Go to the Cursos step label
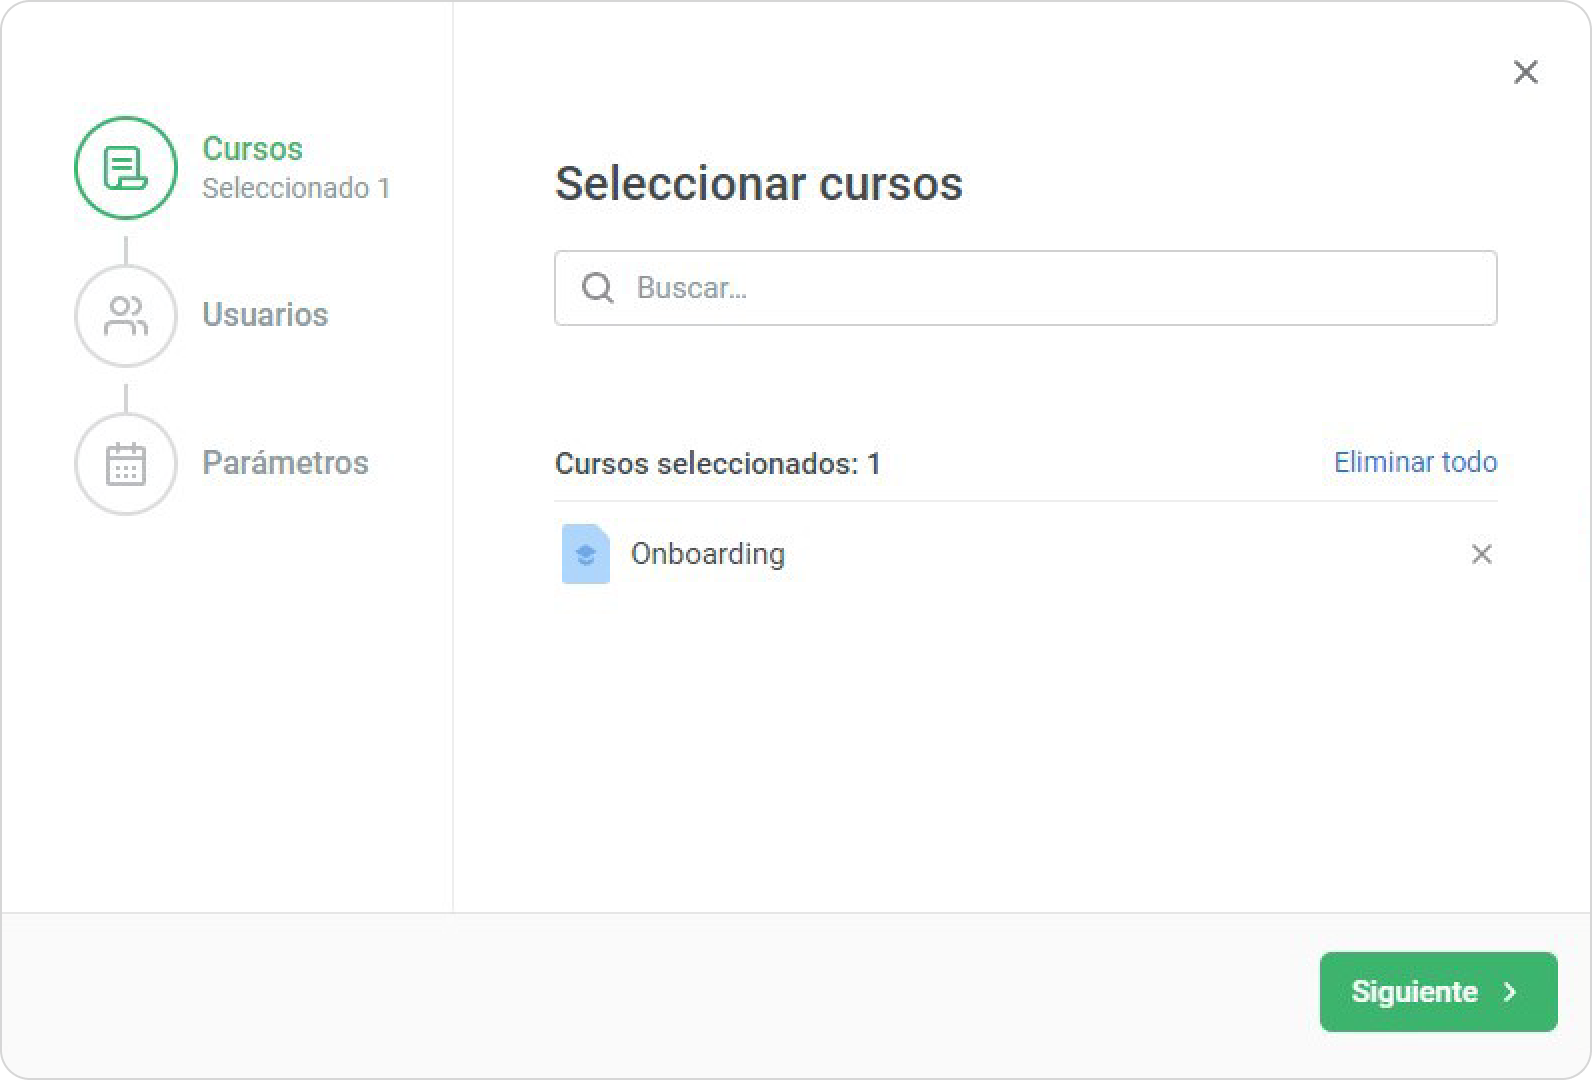The height and width of the screenshot is (1080, 1592). pos(252,149)
